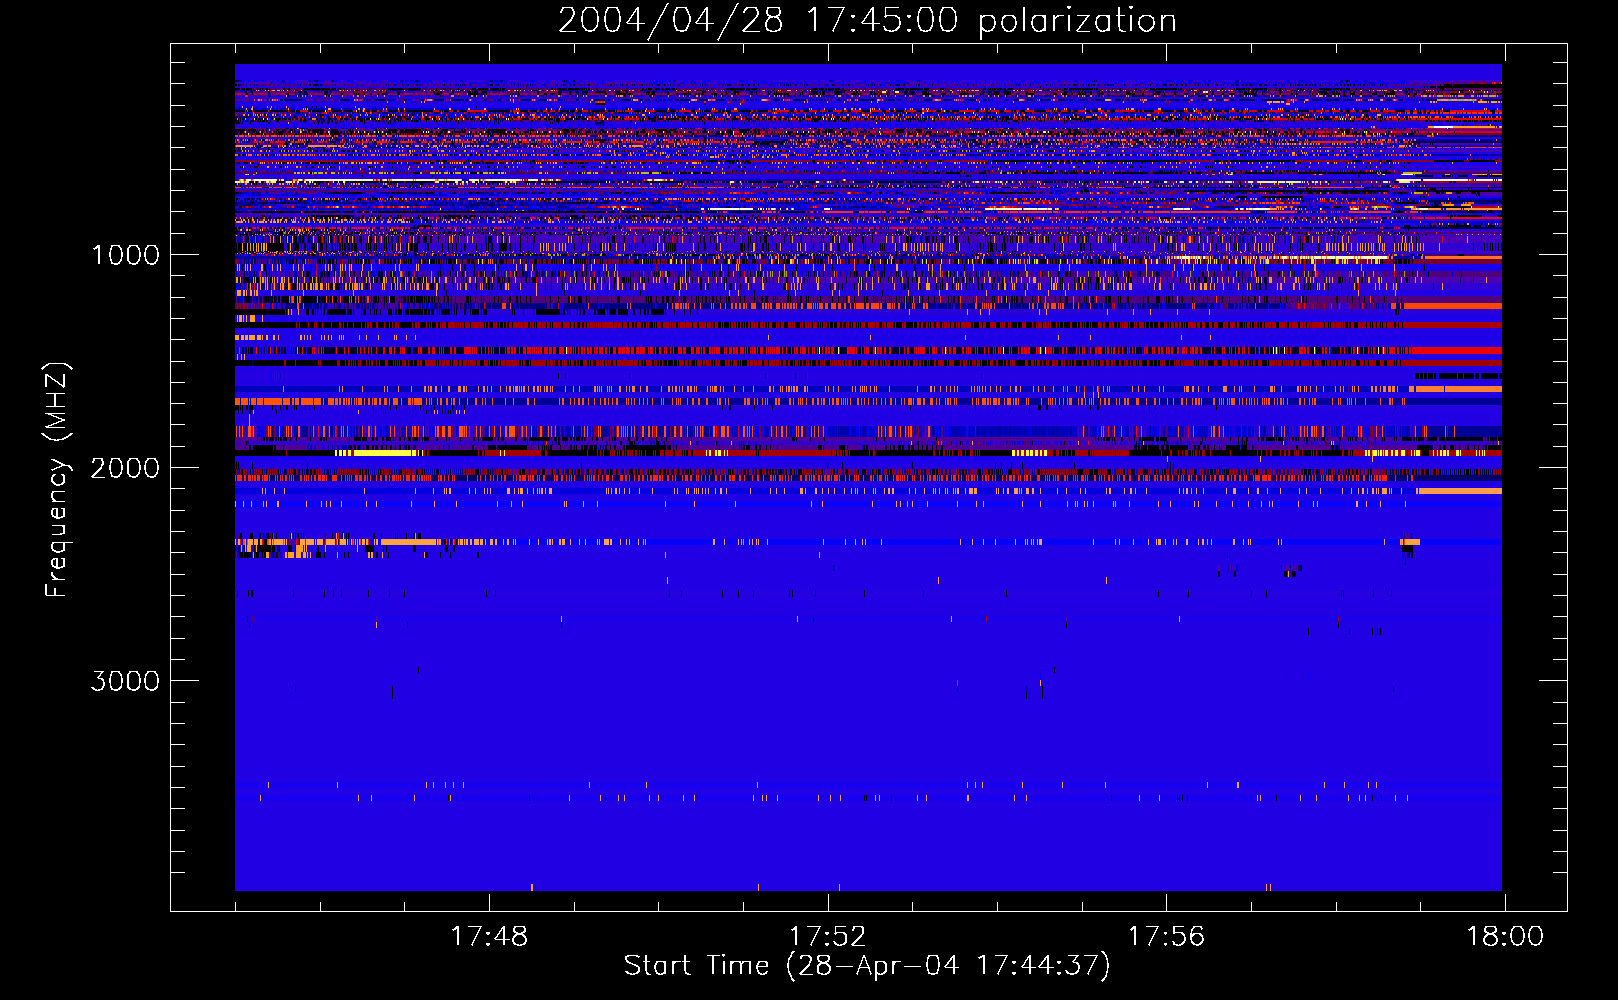Viewport: 1618px width, 1000px height.
Task: Click the plot title '2004/04/28 17:45:00 polarization'
Action: [x=867, y=21]
